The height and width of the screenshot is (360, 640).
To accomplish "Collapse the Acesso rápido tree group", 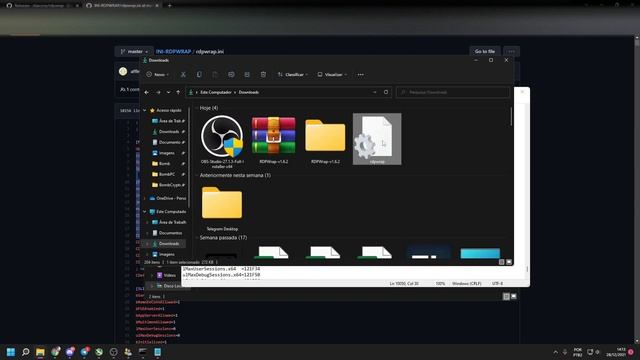I will pyautogui.click(x=144, y=110).
